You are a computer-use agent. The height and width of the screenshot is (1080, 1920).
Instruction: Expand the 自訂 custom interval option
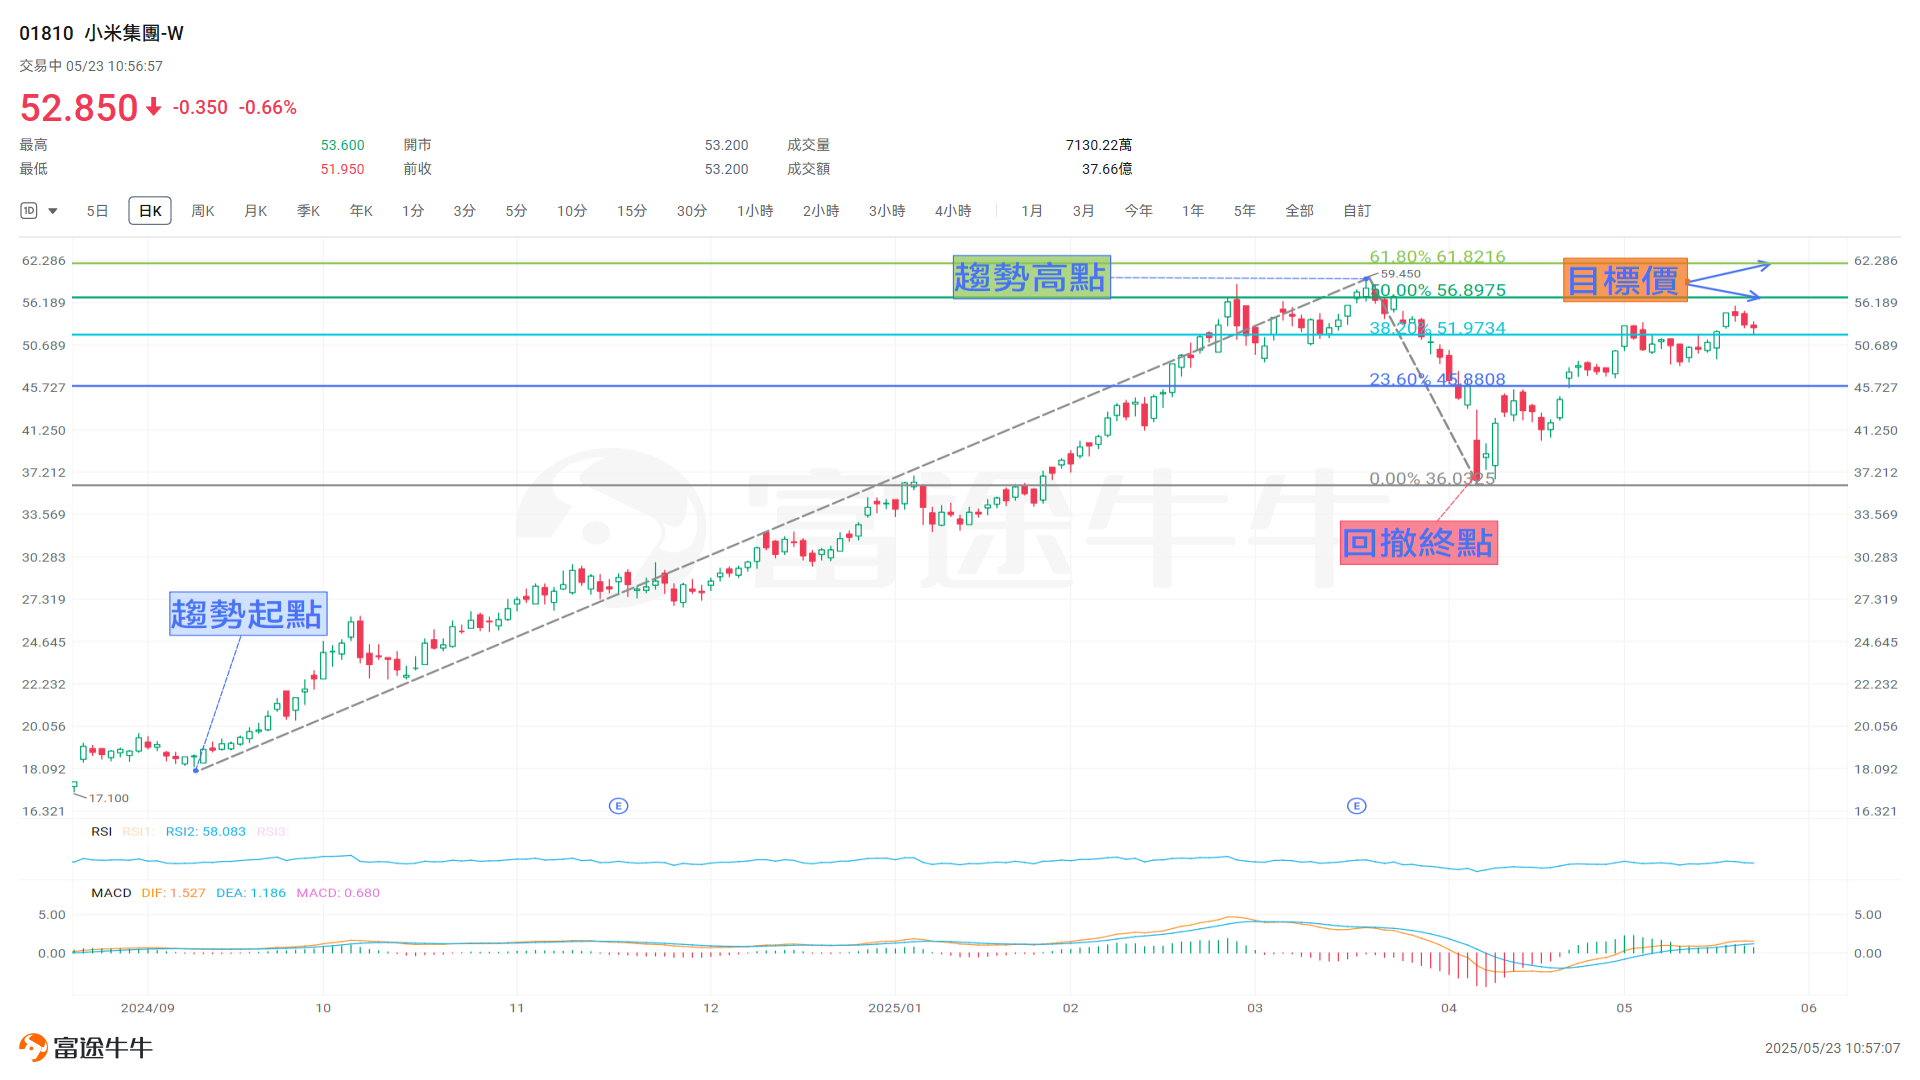pos(1356,211)
